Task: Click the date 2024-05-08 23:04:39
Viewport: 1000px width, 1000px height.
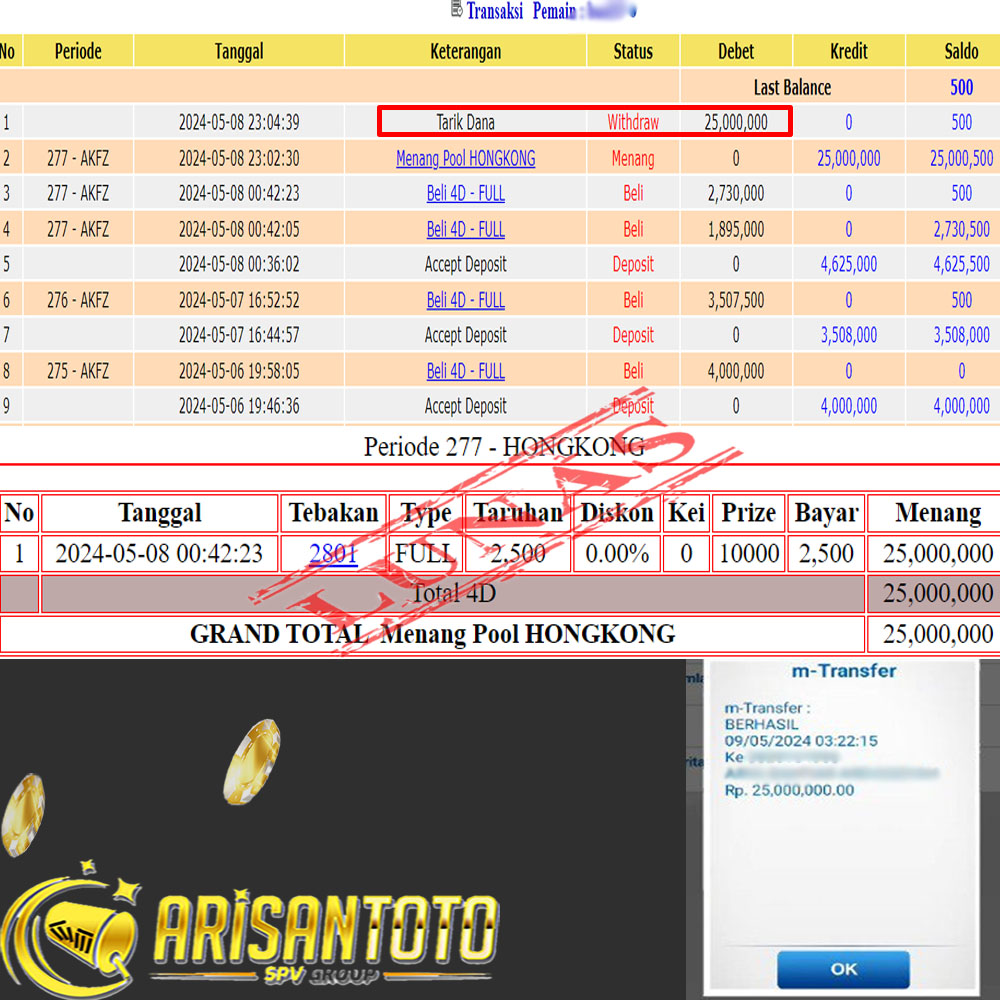Action: 239,122
